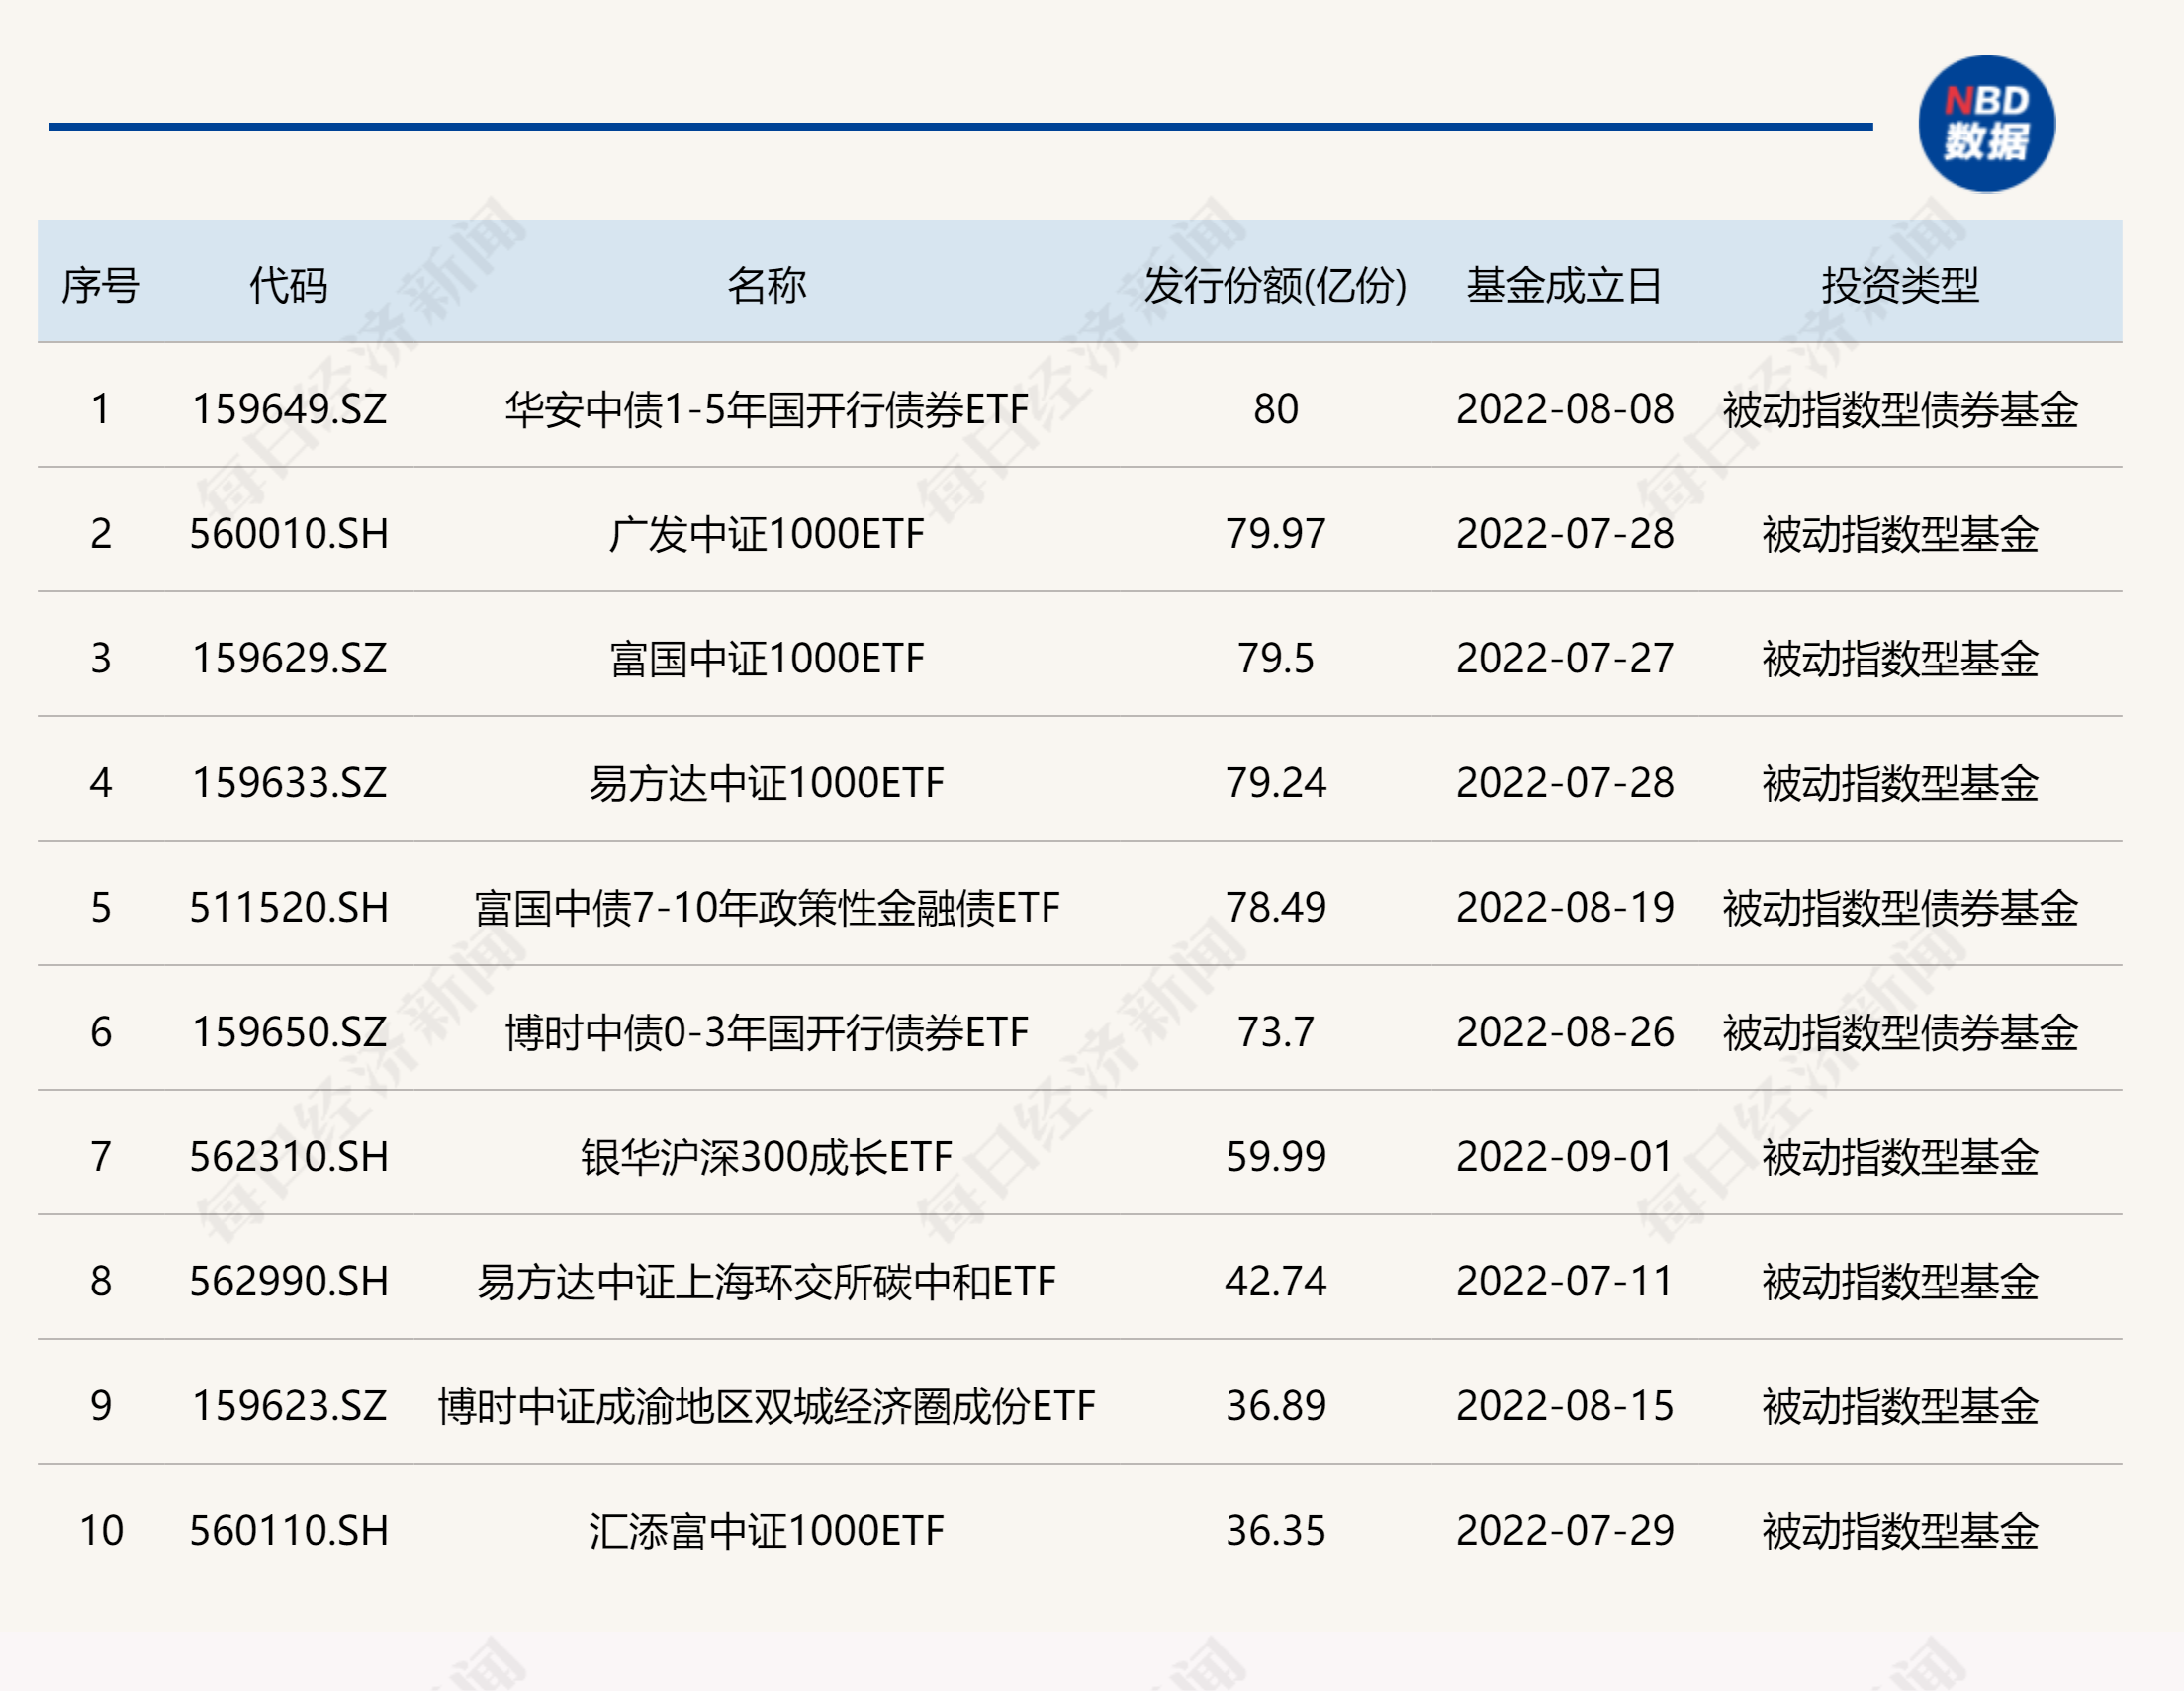The width and height of the screenshot is (2184, 1691).
Task: Click fund name 银华沪深300成长ETF
Action: pyautogui.click(x=767, y=1157)
